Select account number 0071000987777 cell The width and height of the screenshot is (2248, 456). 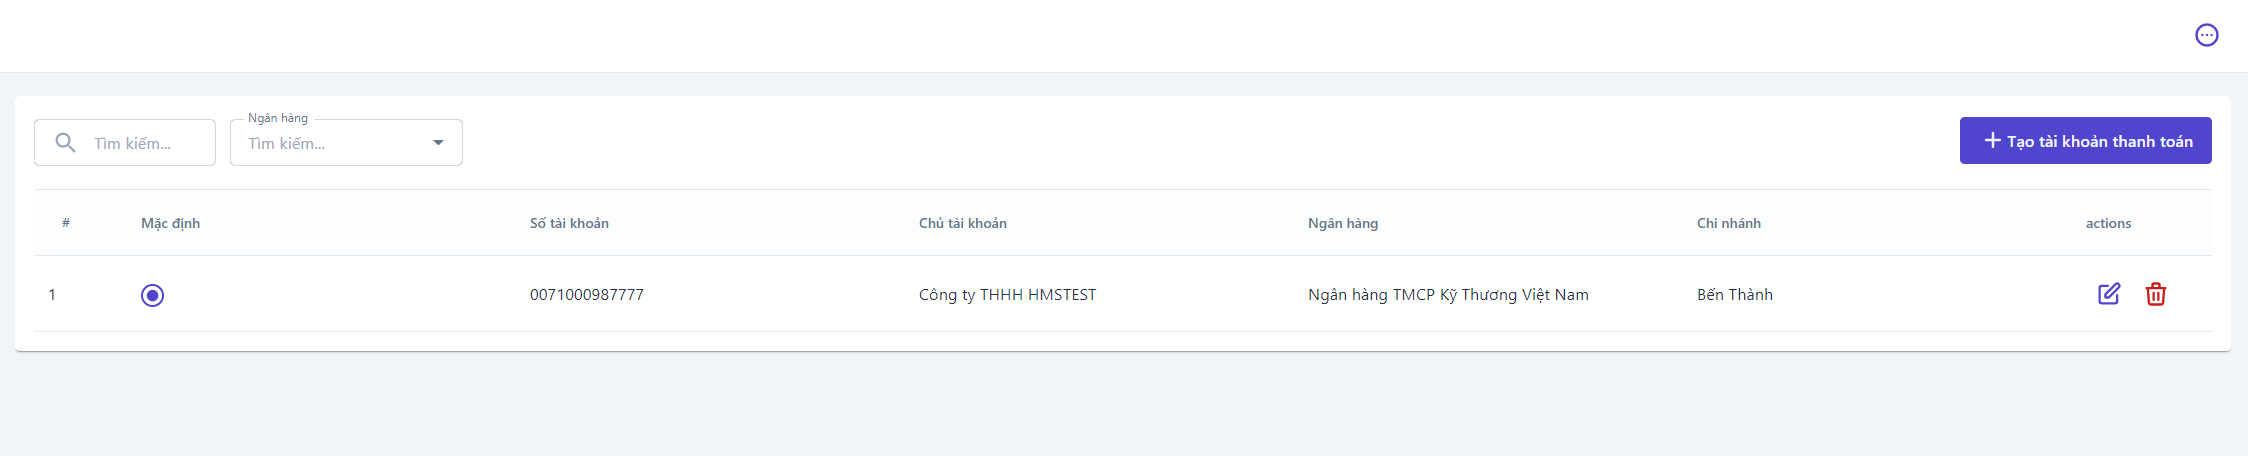(586, 295)
